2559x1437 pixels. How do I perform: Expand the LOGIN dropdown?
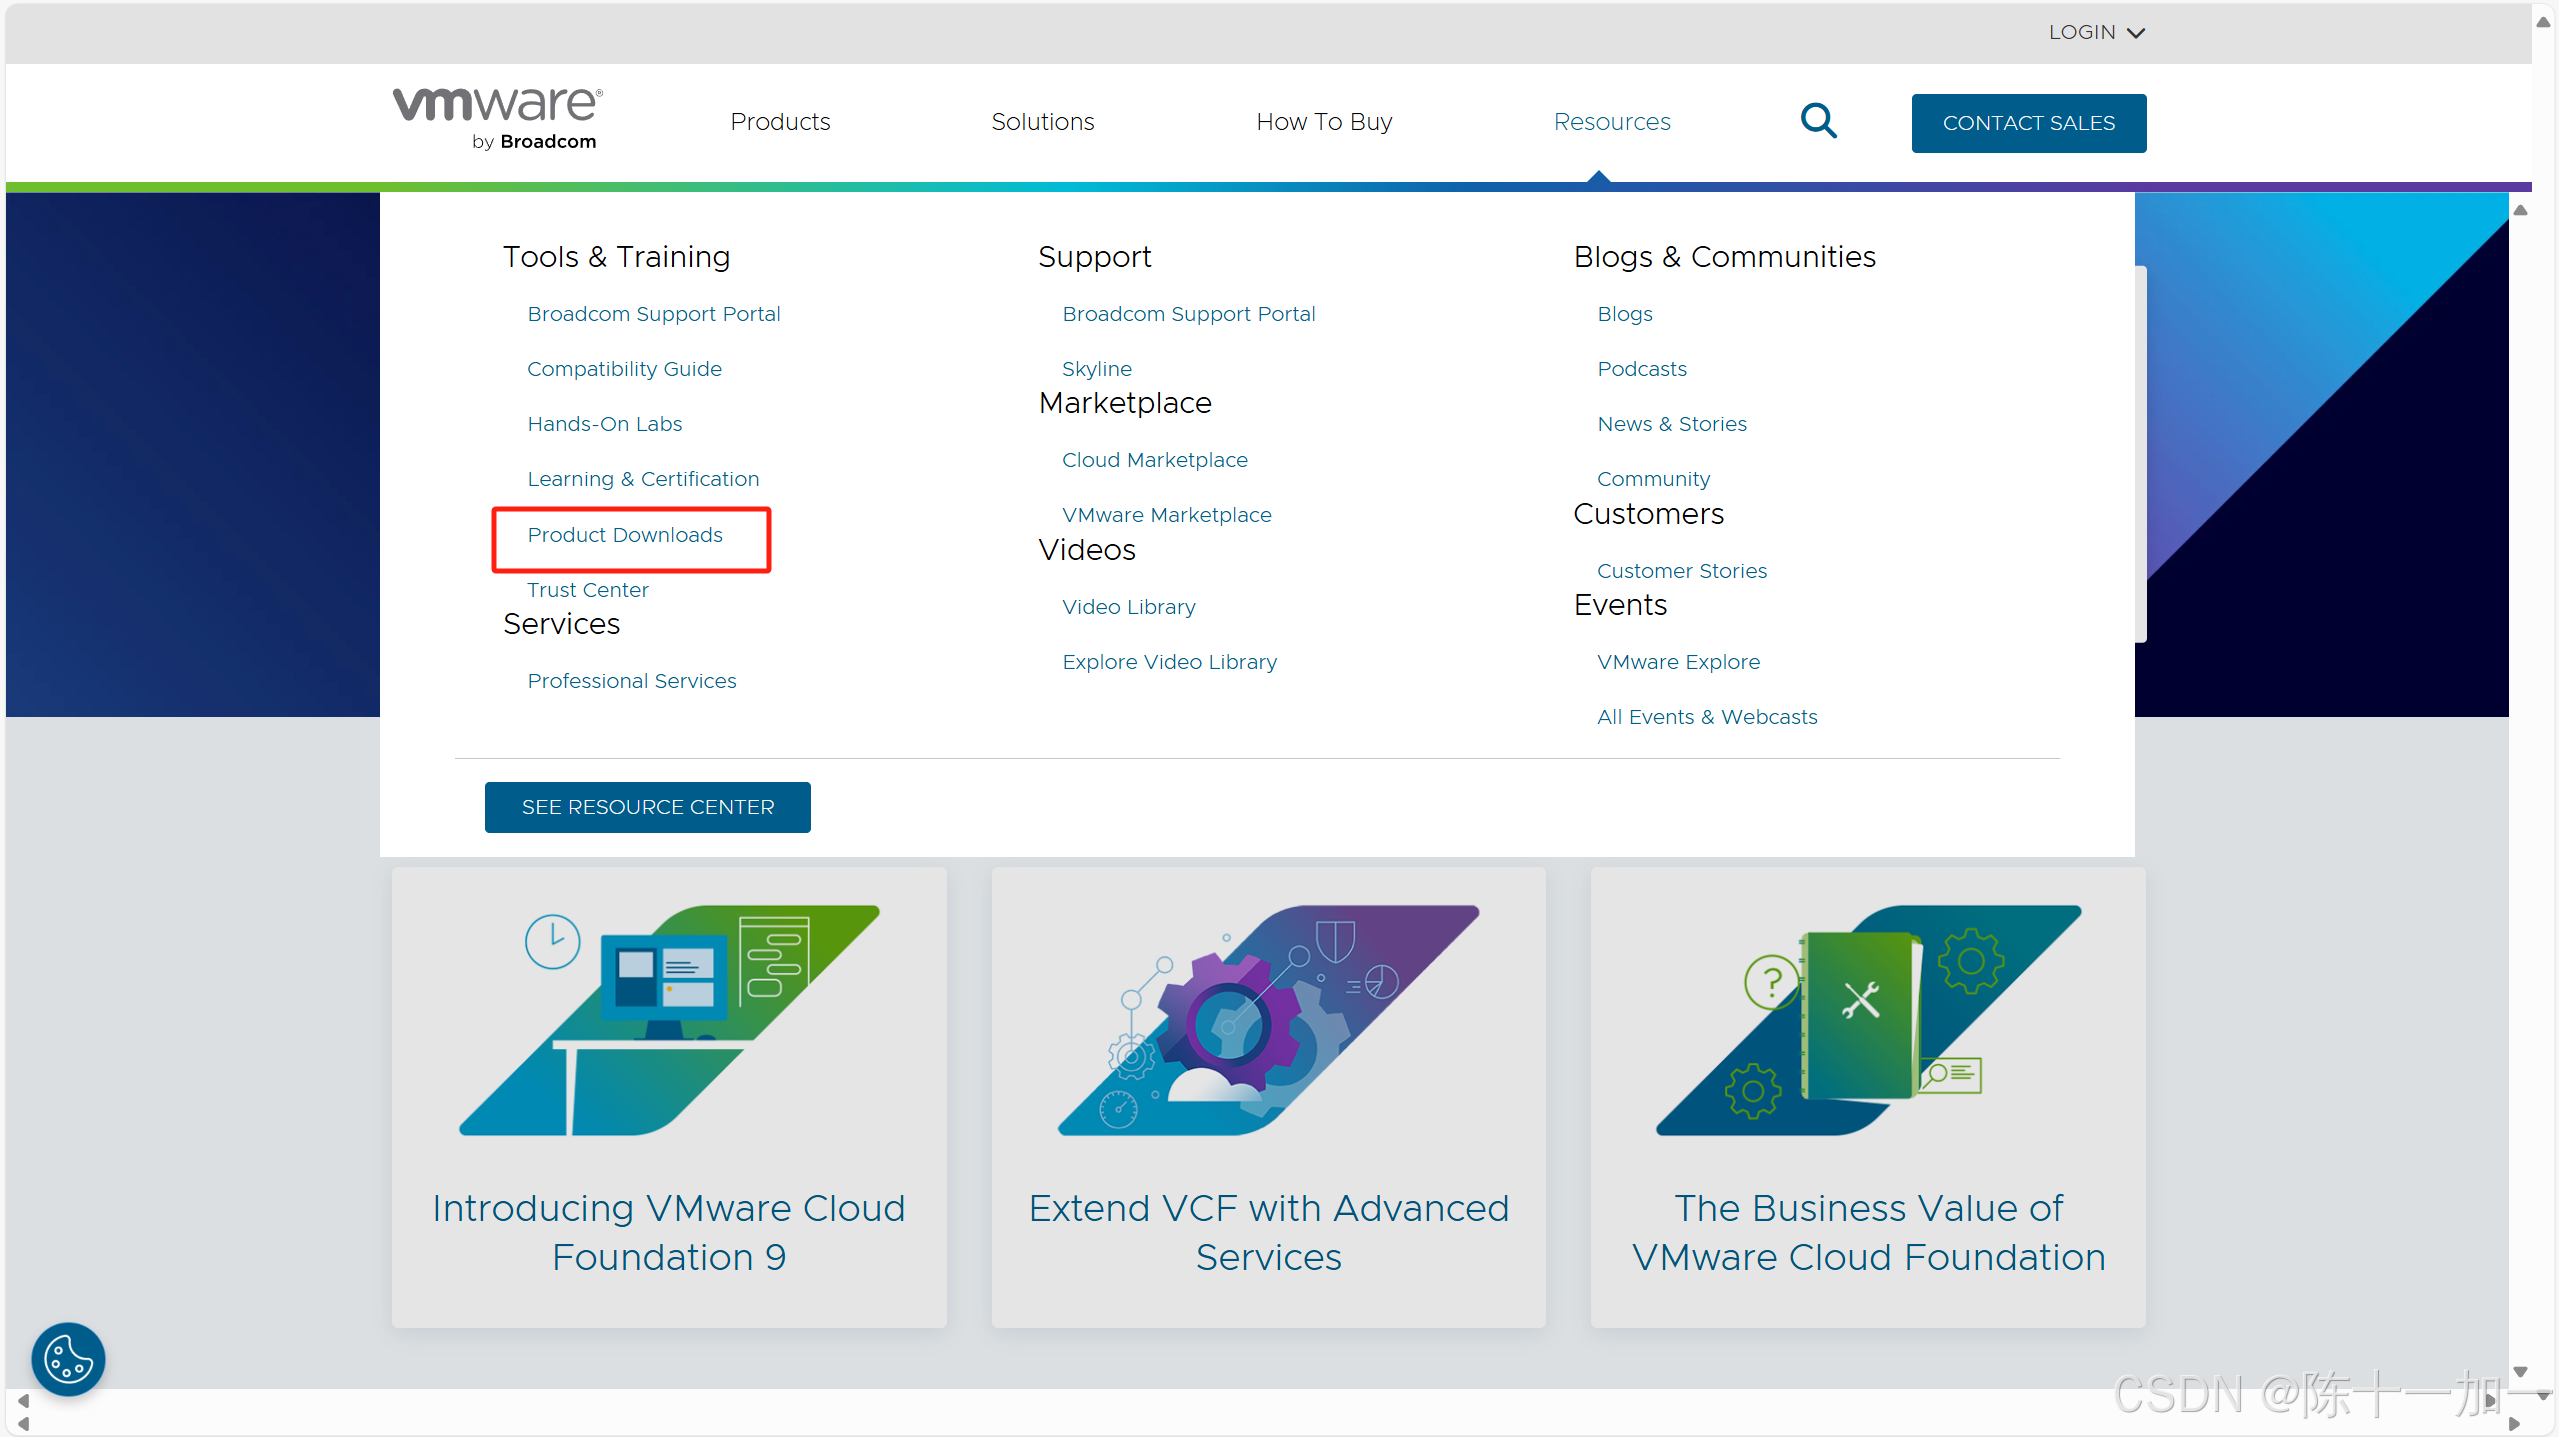pyautogui.click(x=2096, y=32)
